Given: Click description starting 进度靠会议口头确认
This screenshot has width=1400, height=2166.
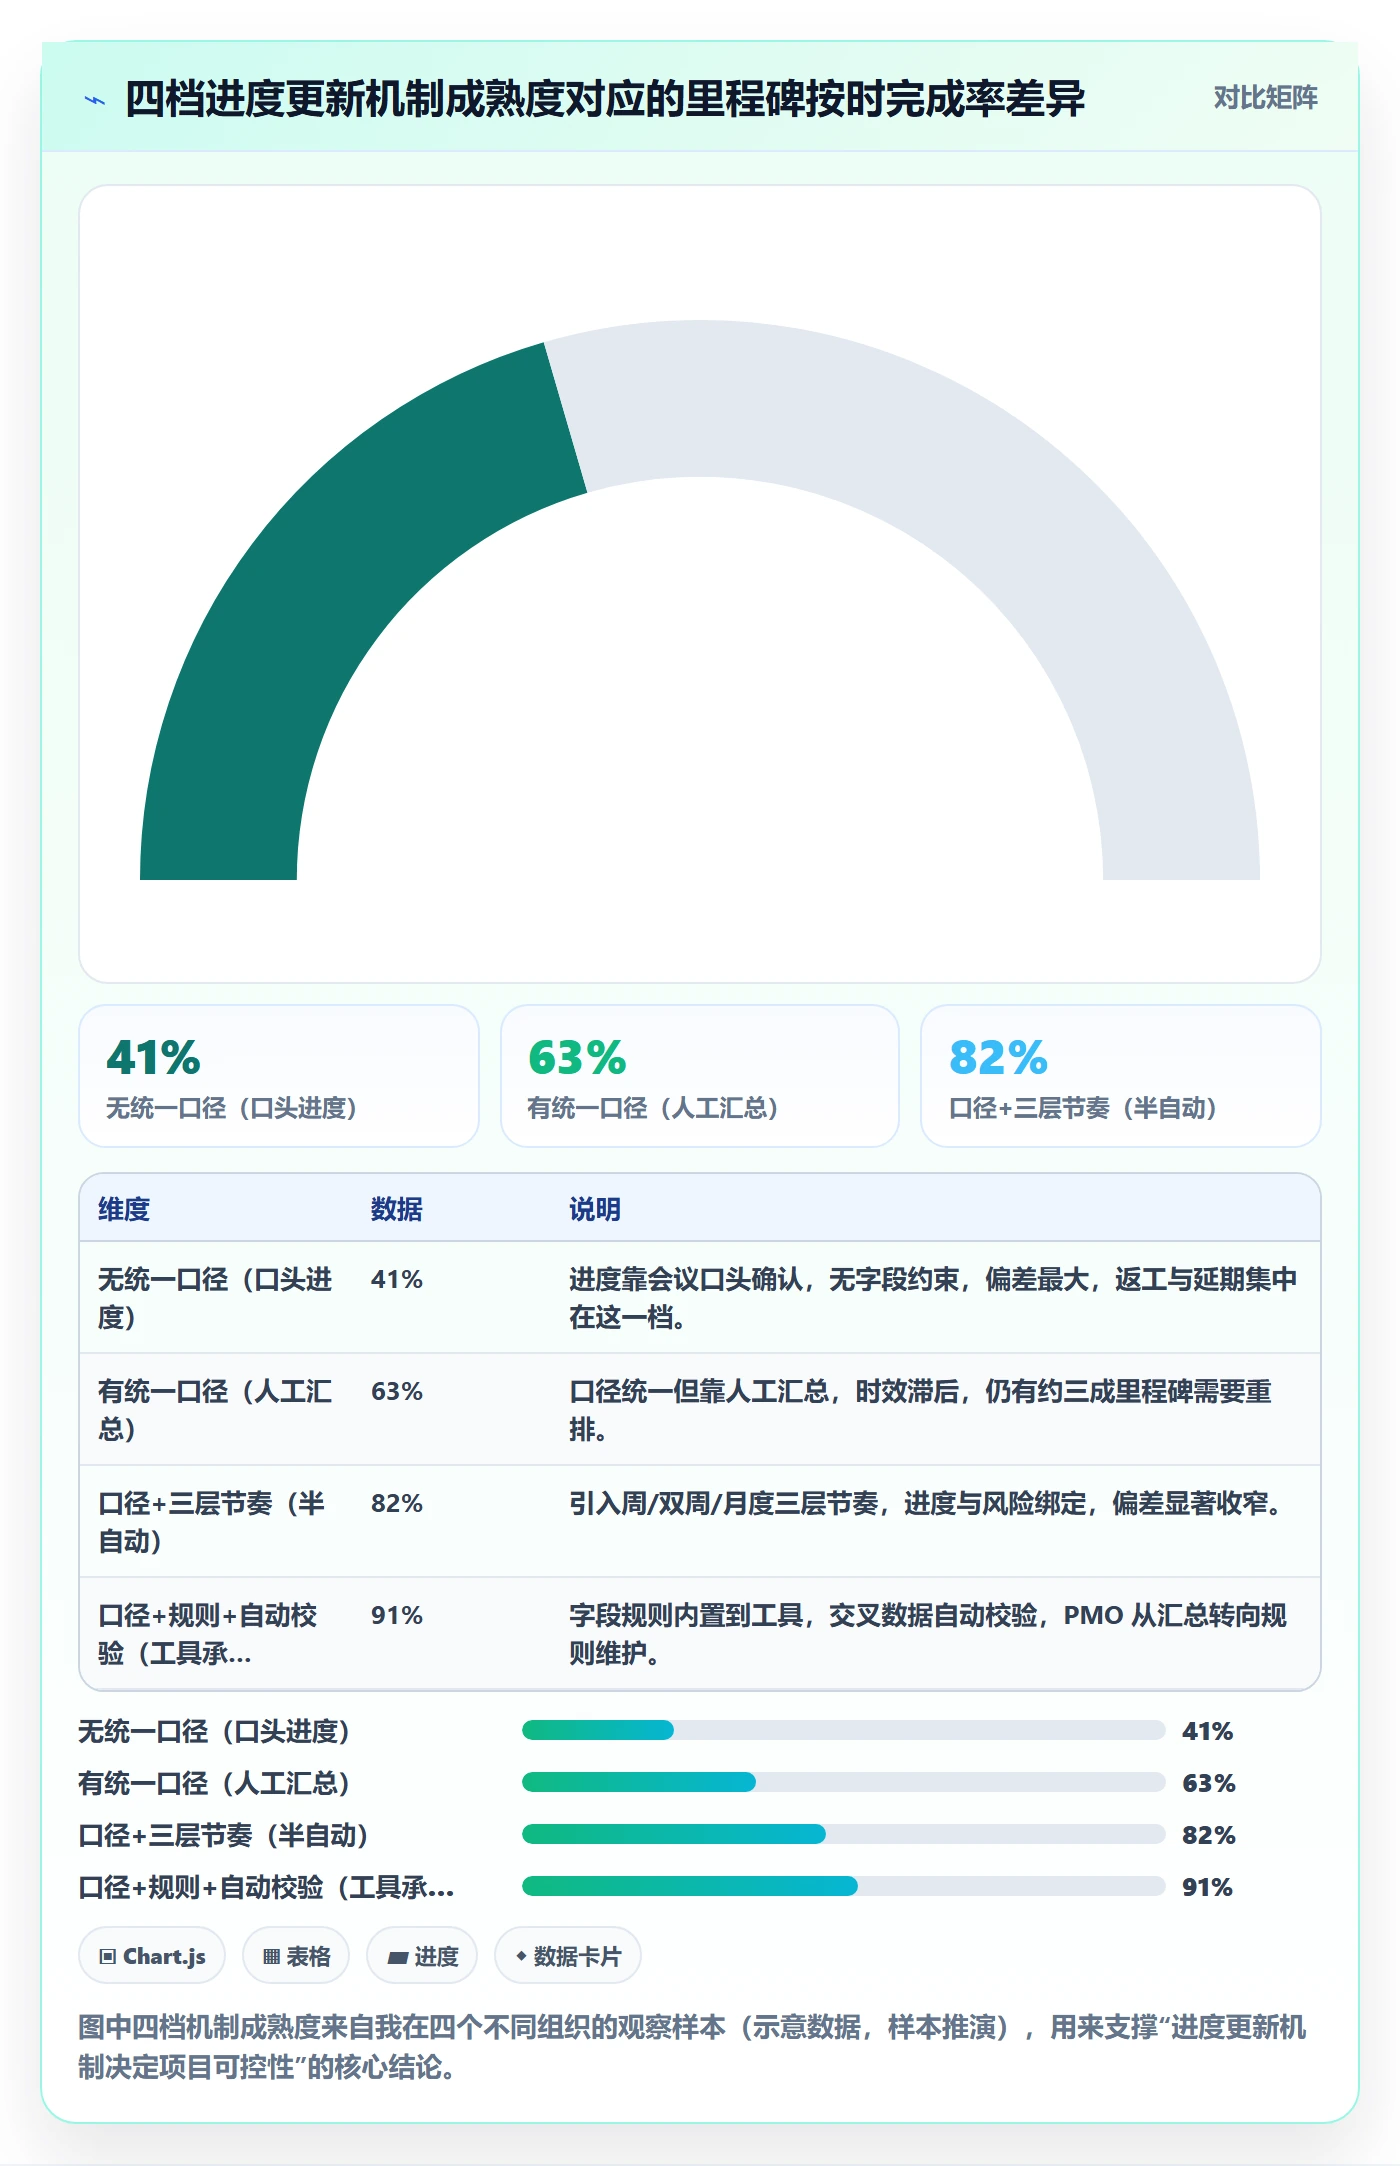Looking at the screenshot, I should 933,1298.
